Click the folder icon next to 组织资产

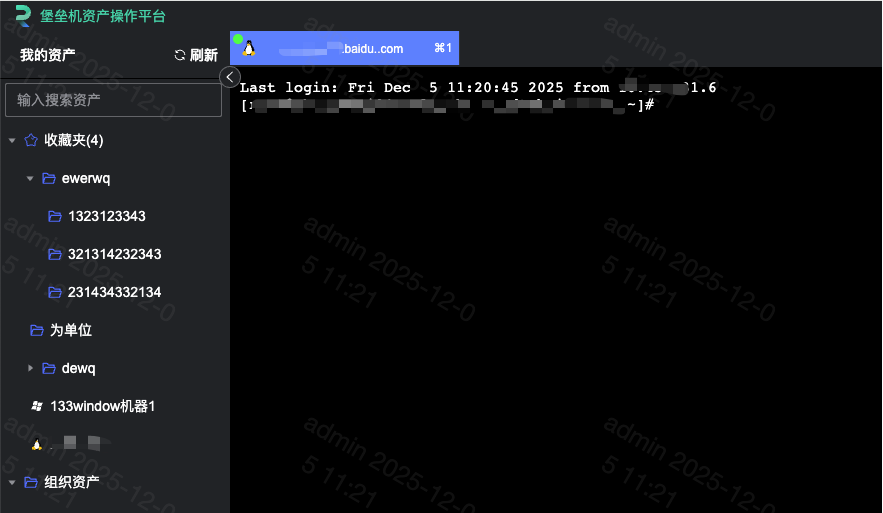coord(31,482)
